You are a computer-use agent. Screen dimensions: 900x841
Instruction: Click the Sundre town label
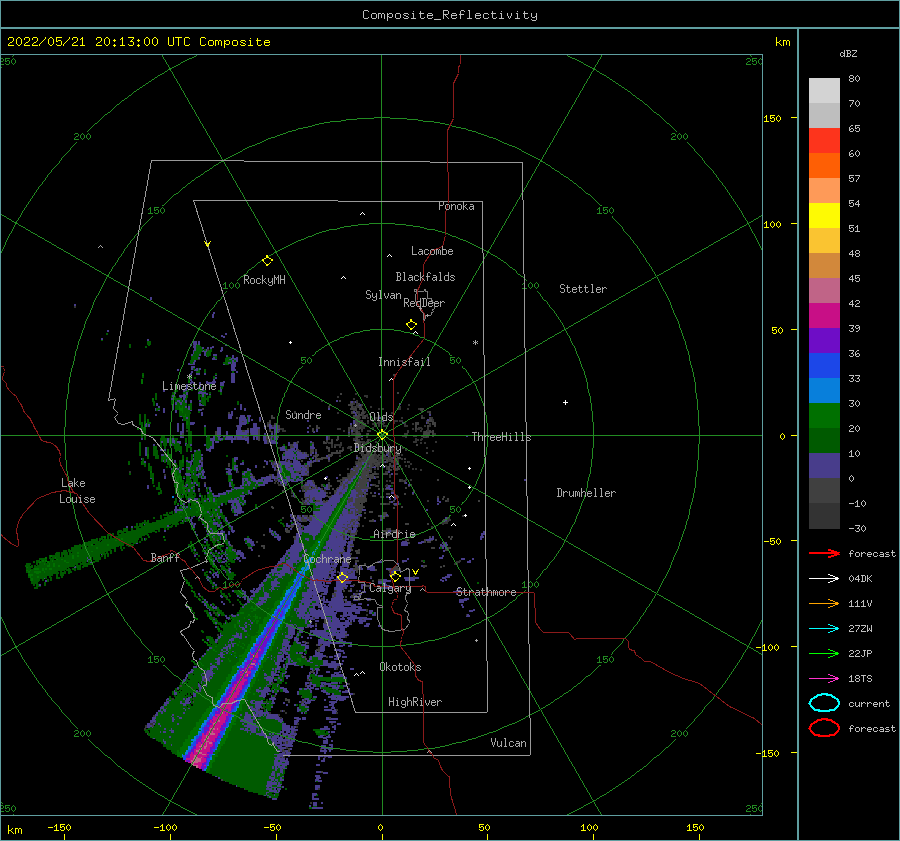303,414
